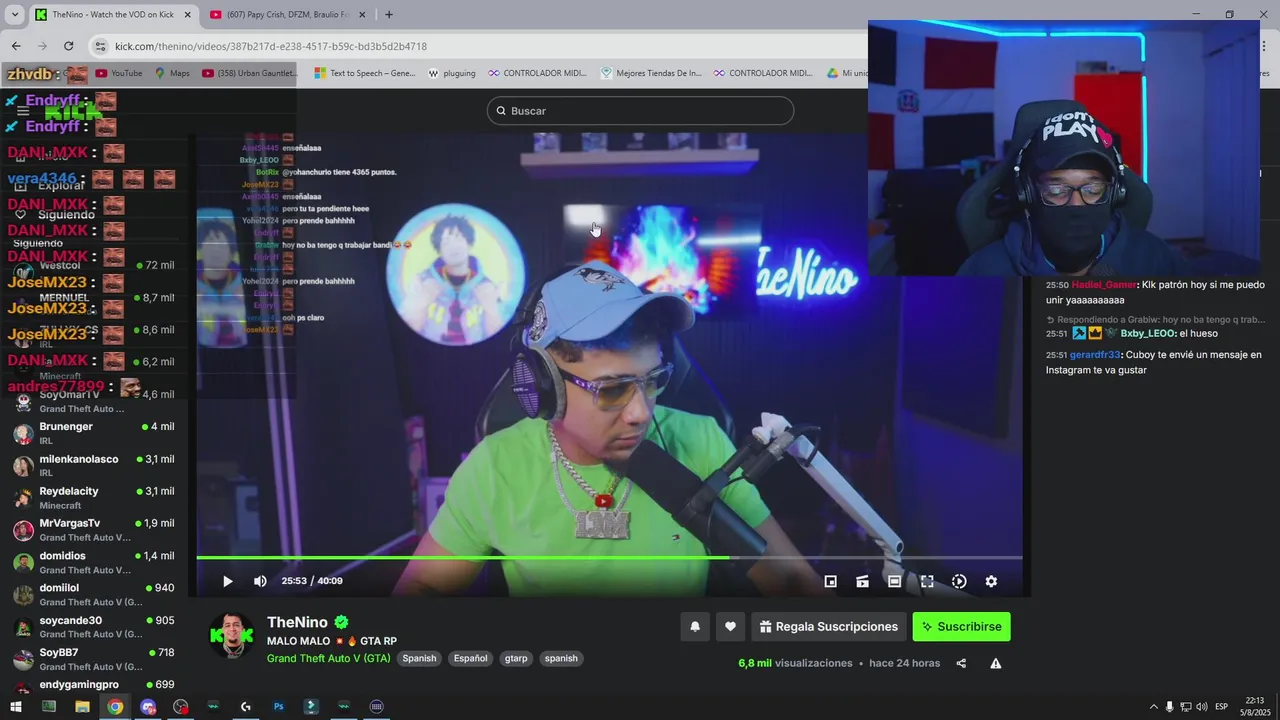Open Brunenger channel in sidebar
Image resolution: width=1280 pixels, height=720 pixels.
pyautogui.click(x=94, y=433)
